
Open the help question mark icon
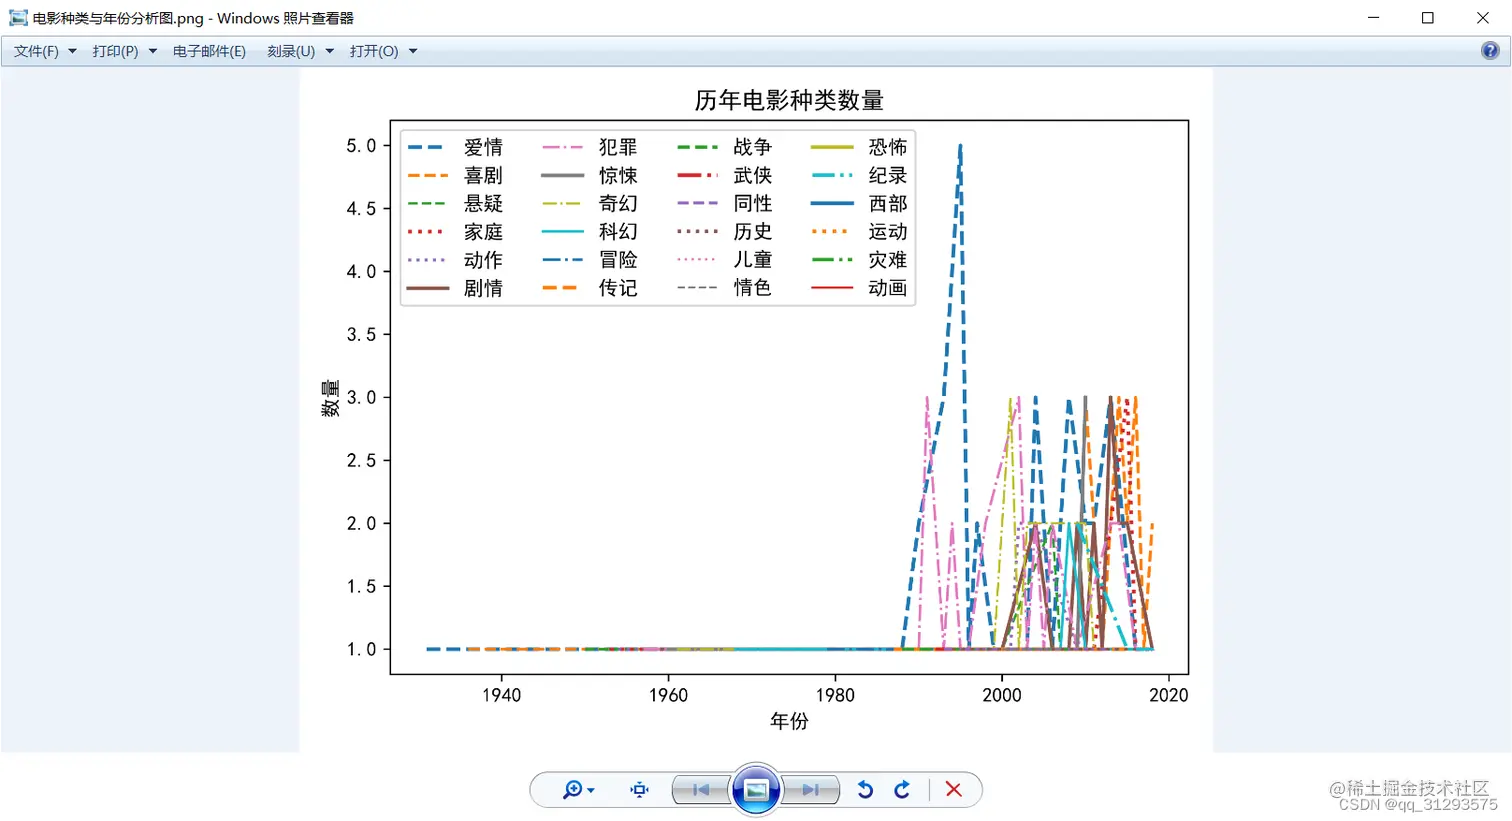pyautogui.click(x=1490, y=51)
